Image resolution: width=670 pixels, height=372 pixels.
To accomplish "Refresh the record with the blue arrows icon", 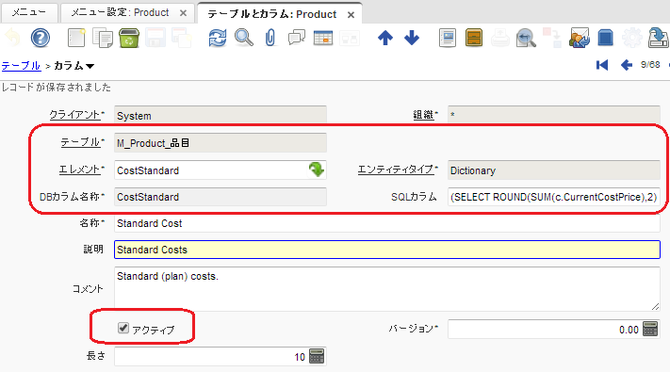I will pos(217,38).
